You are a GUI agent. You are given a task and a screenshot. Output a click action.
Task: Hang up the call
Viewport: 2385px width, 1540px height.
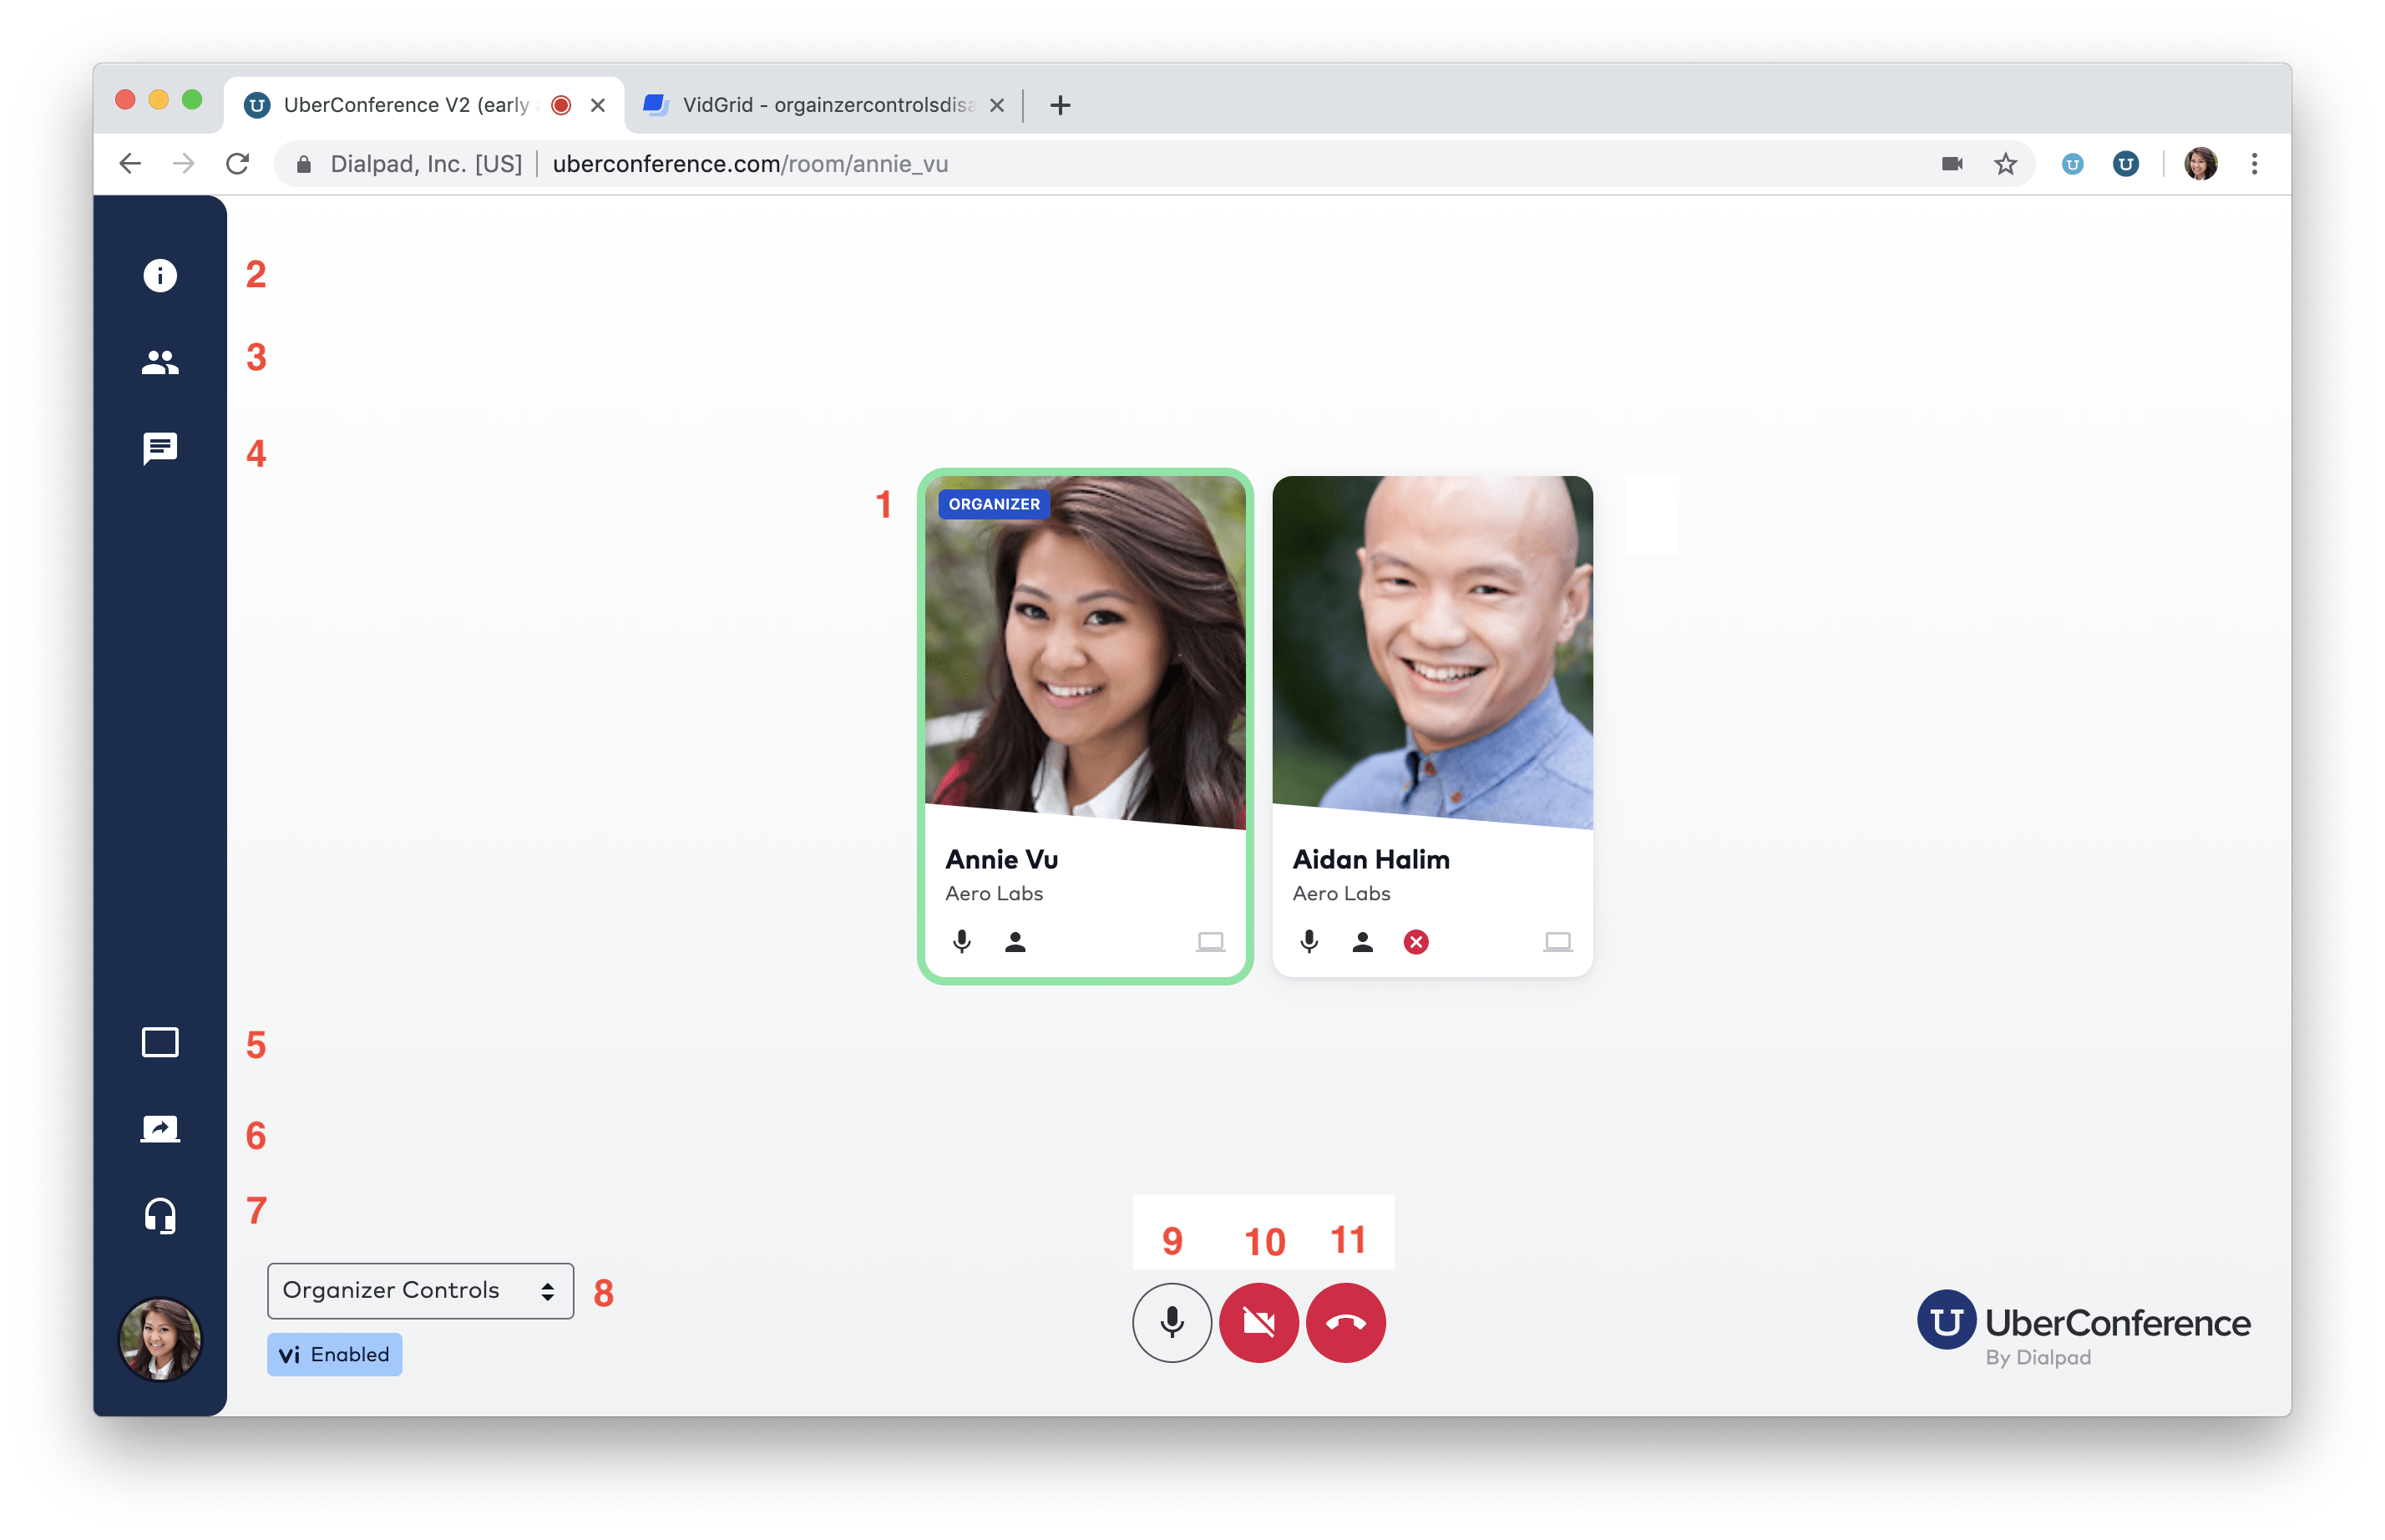(x=1345, y=1323)
